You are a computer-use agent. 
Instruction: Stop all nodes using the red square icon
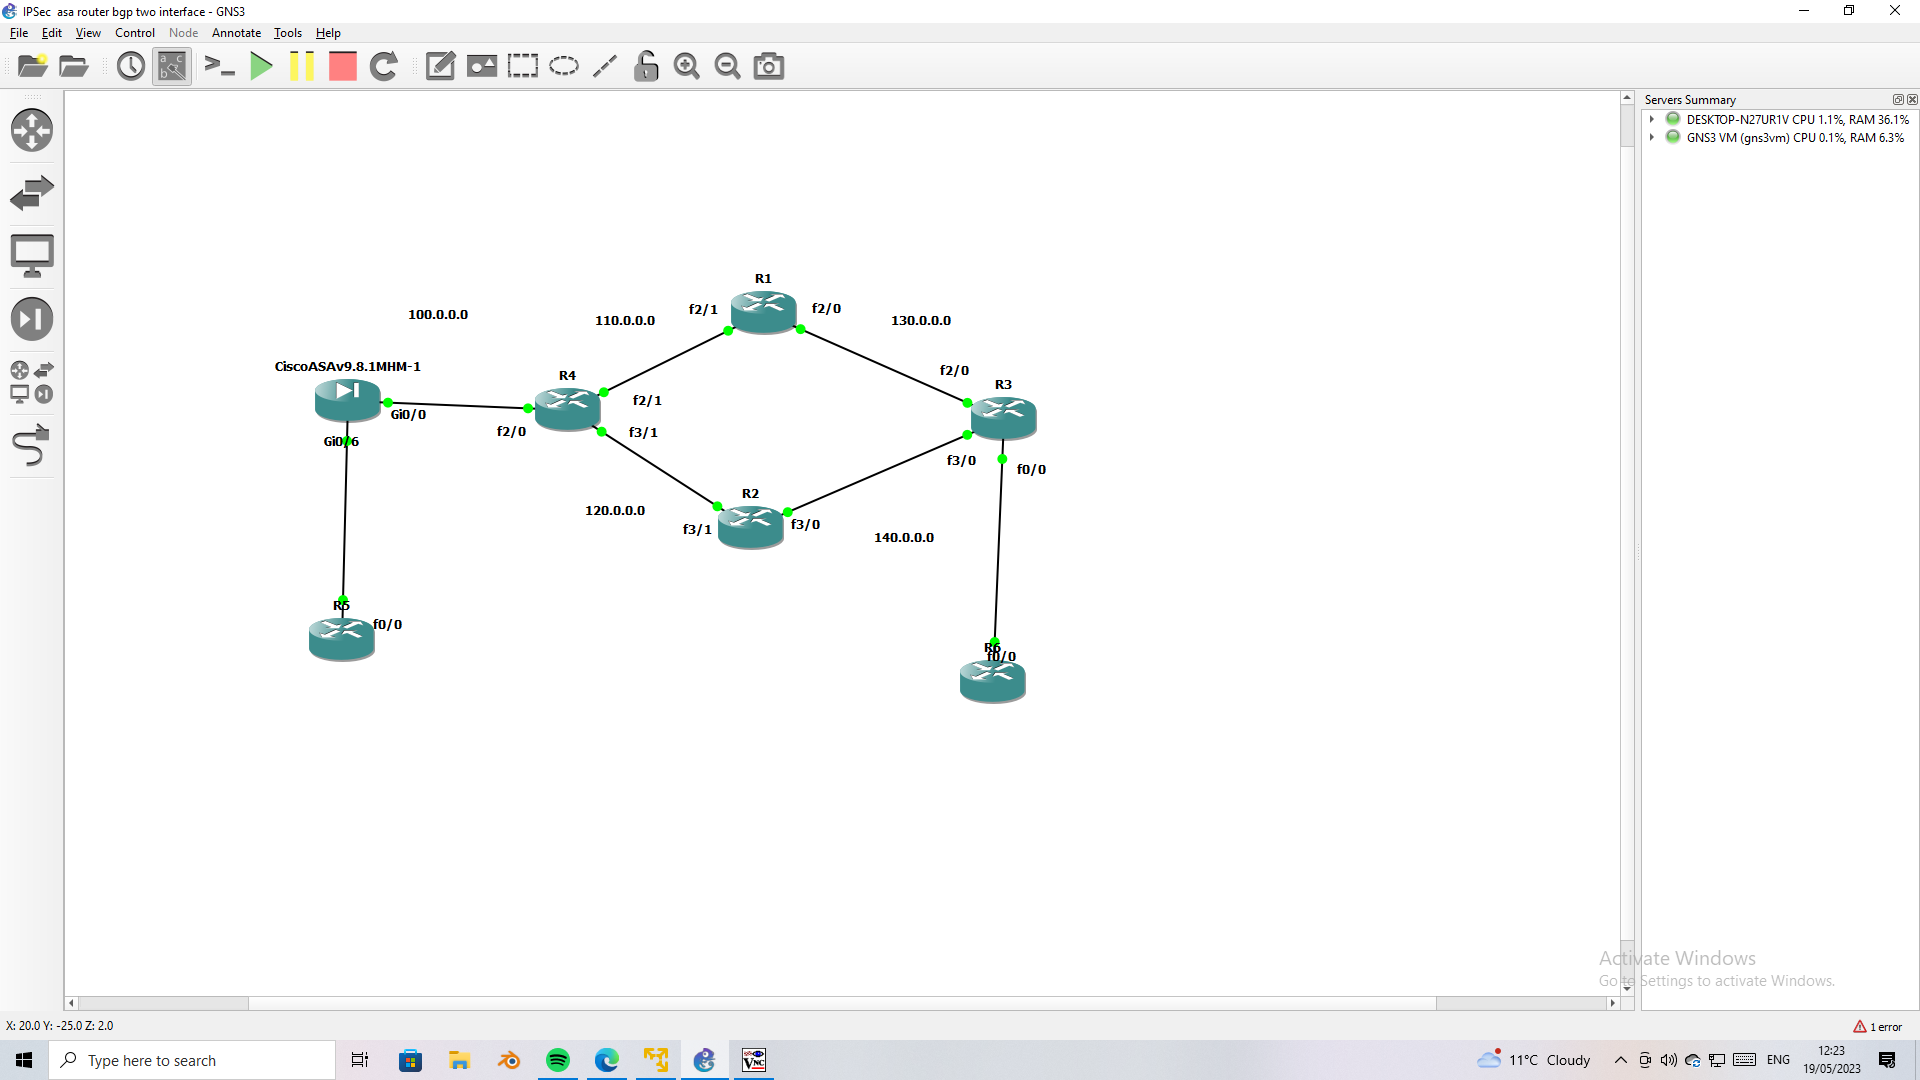(x=342, y=66)
